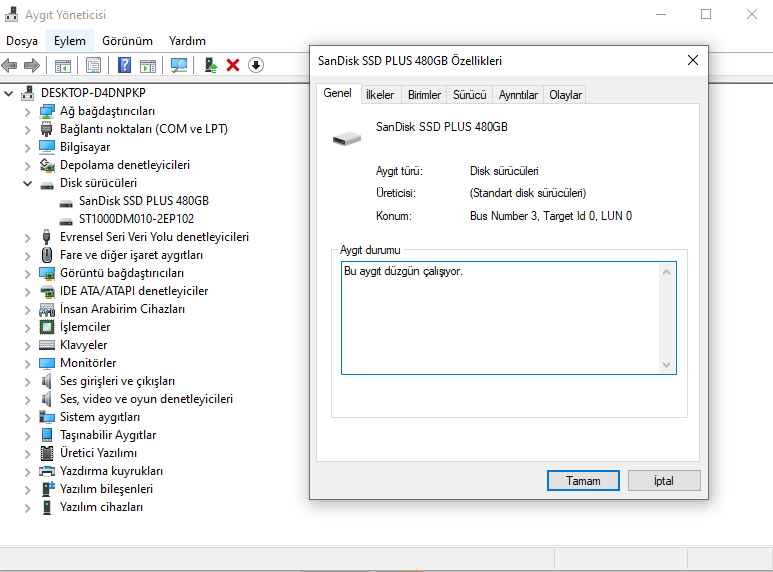Click the Bilgisayar monitor icon
773x572 pixels.
47,147
